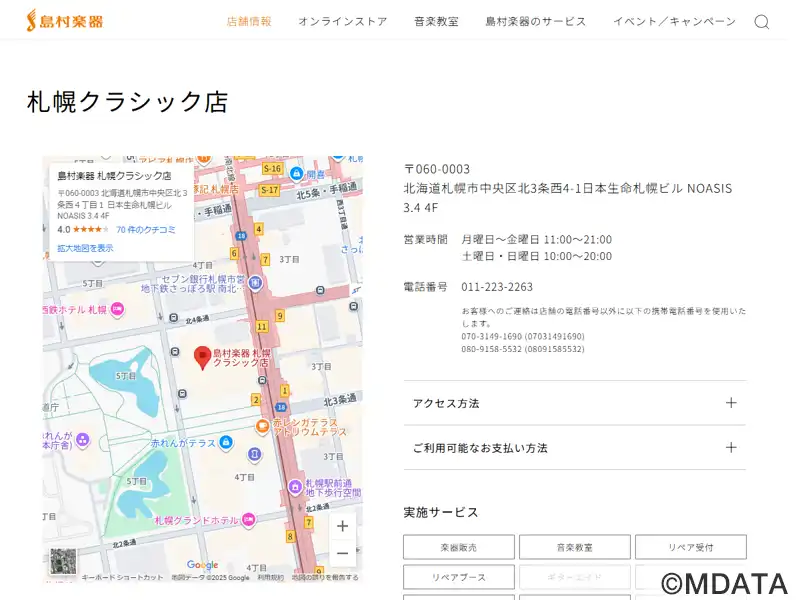
Task: Click the yellow exit 8 marker
Action: click(290, 536)
